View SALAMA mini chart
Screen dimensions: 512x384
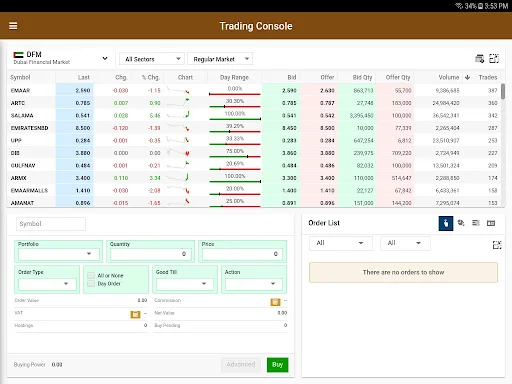178,115
